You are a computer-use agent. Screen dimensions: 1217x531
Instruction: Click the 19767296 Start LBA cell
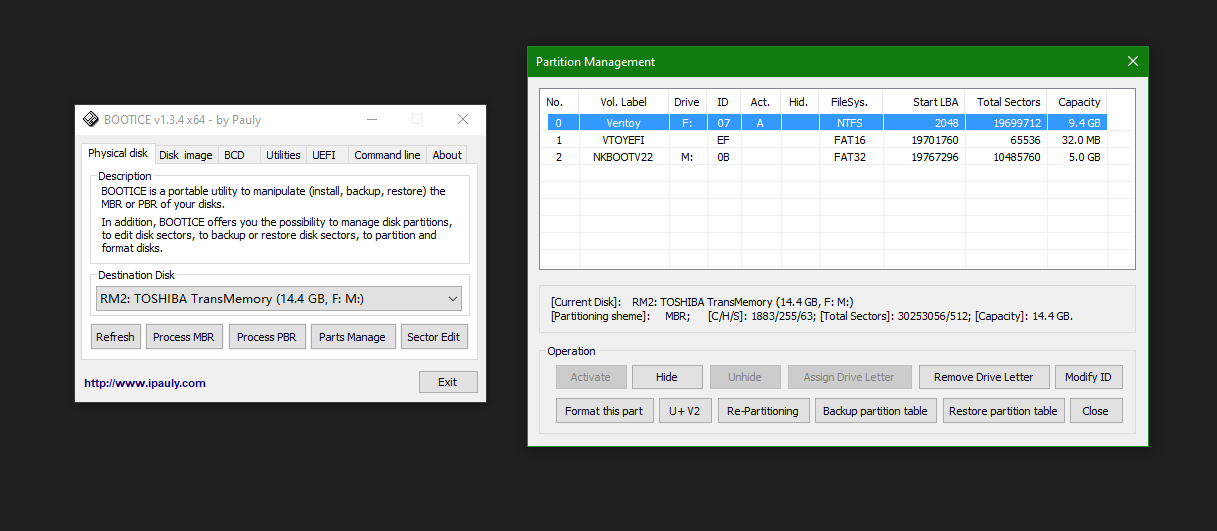(924, 157)
